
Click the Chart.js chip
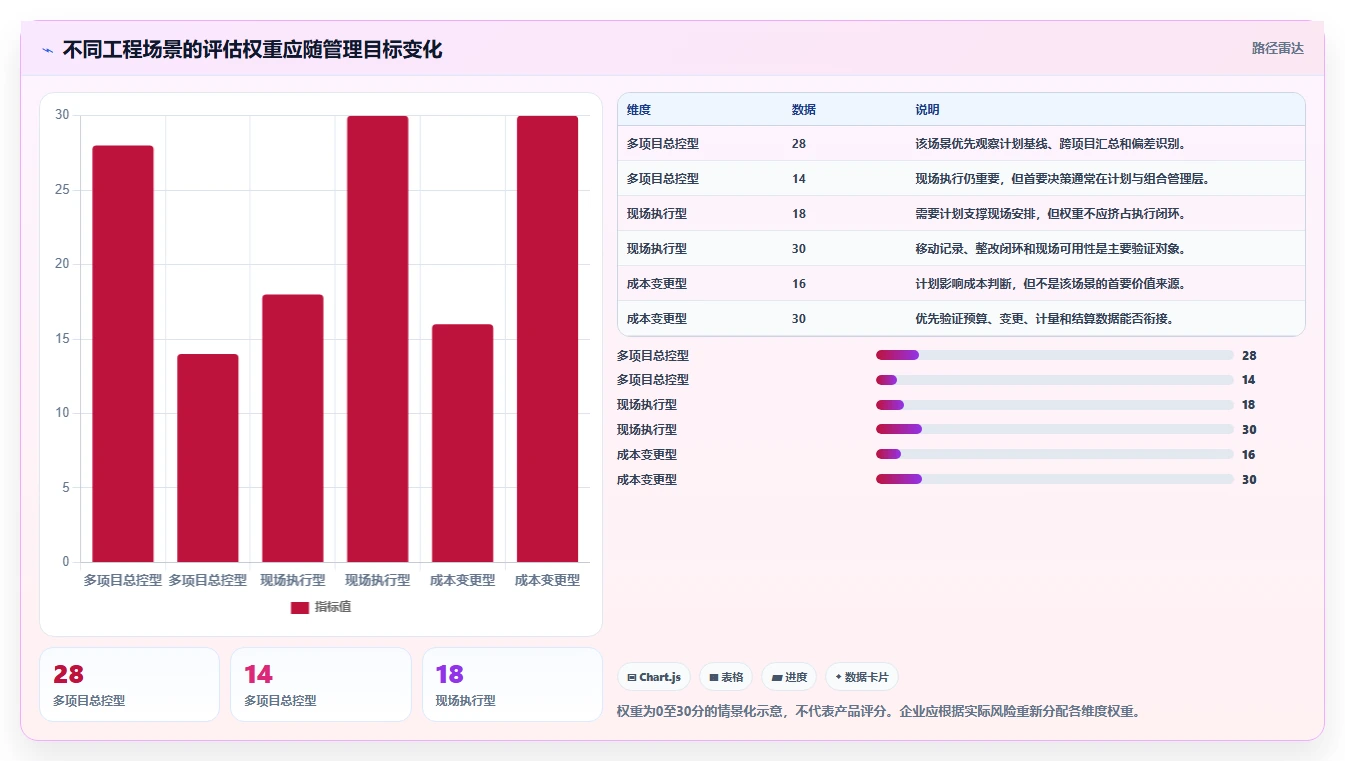654,677
